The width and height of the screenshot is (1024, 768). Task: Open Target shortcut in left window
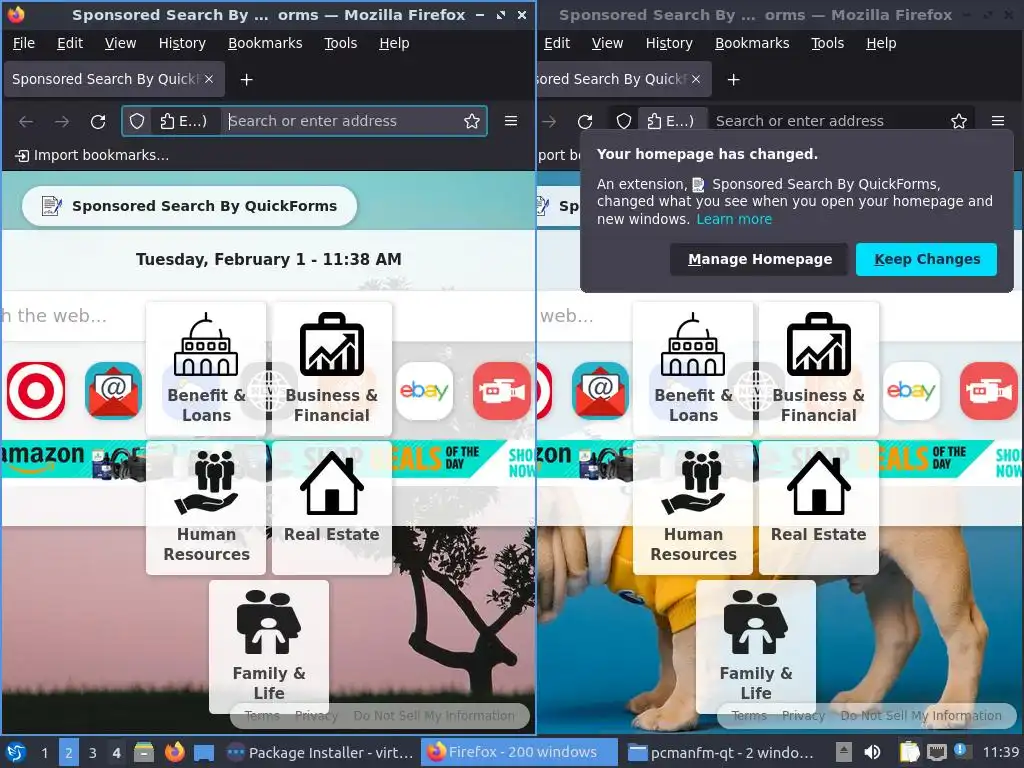(x=36, y=391)
